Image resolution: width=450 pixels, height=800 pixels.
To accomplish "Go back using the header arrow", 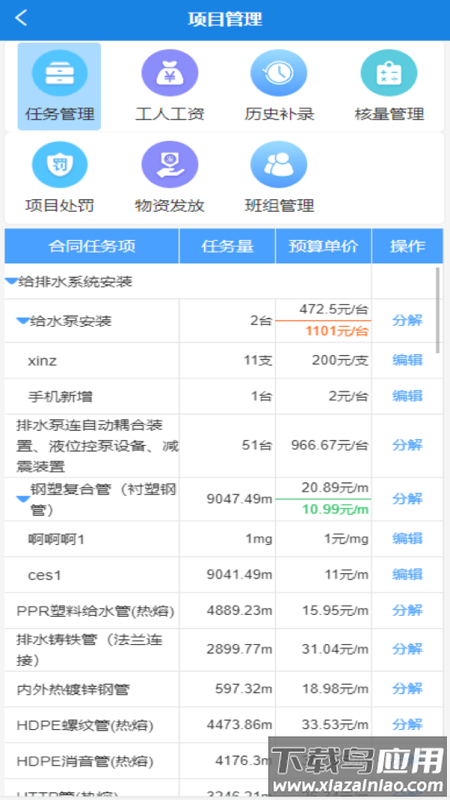I will pyautogui.click(x=21, y=18).
